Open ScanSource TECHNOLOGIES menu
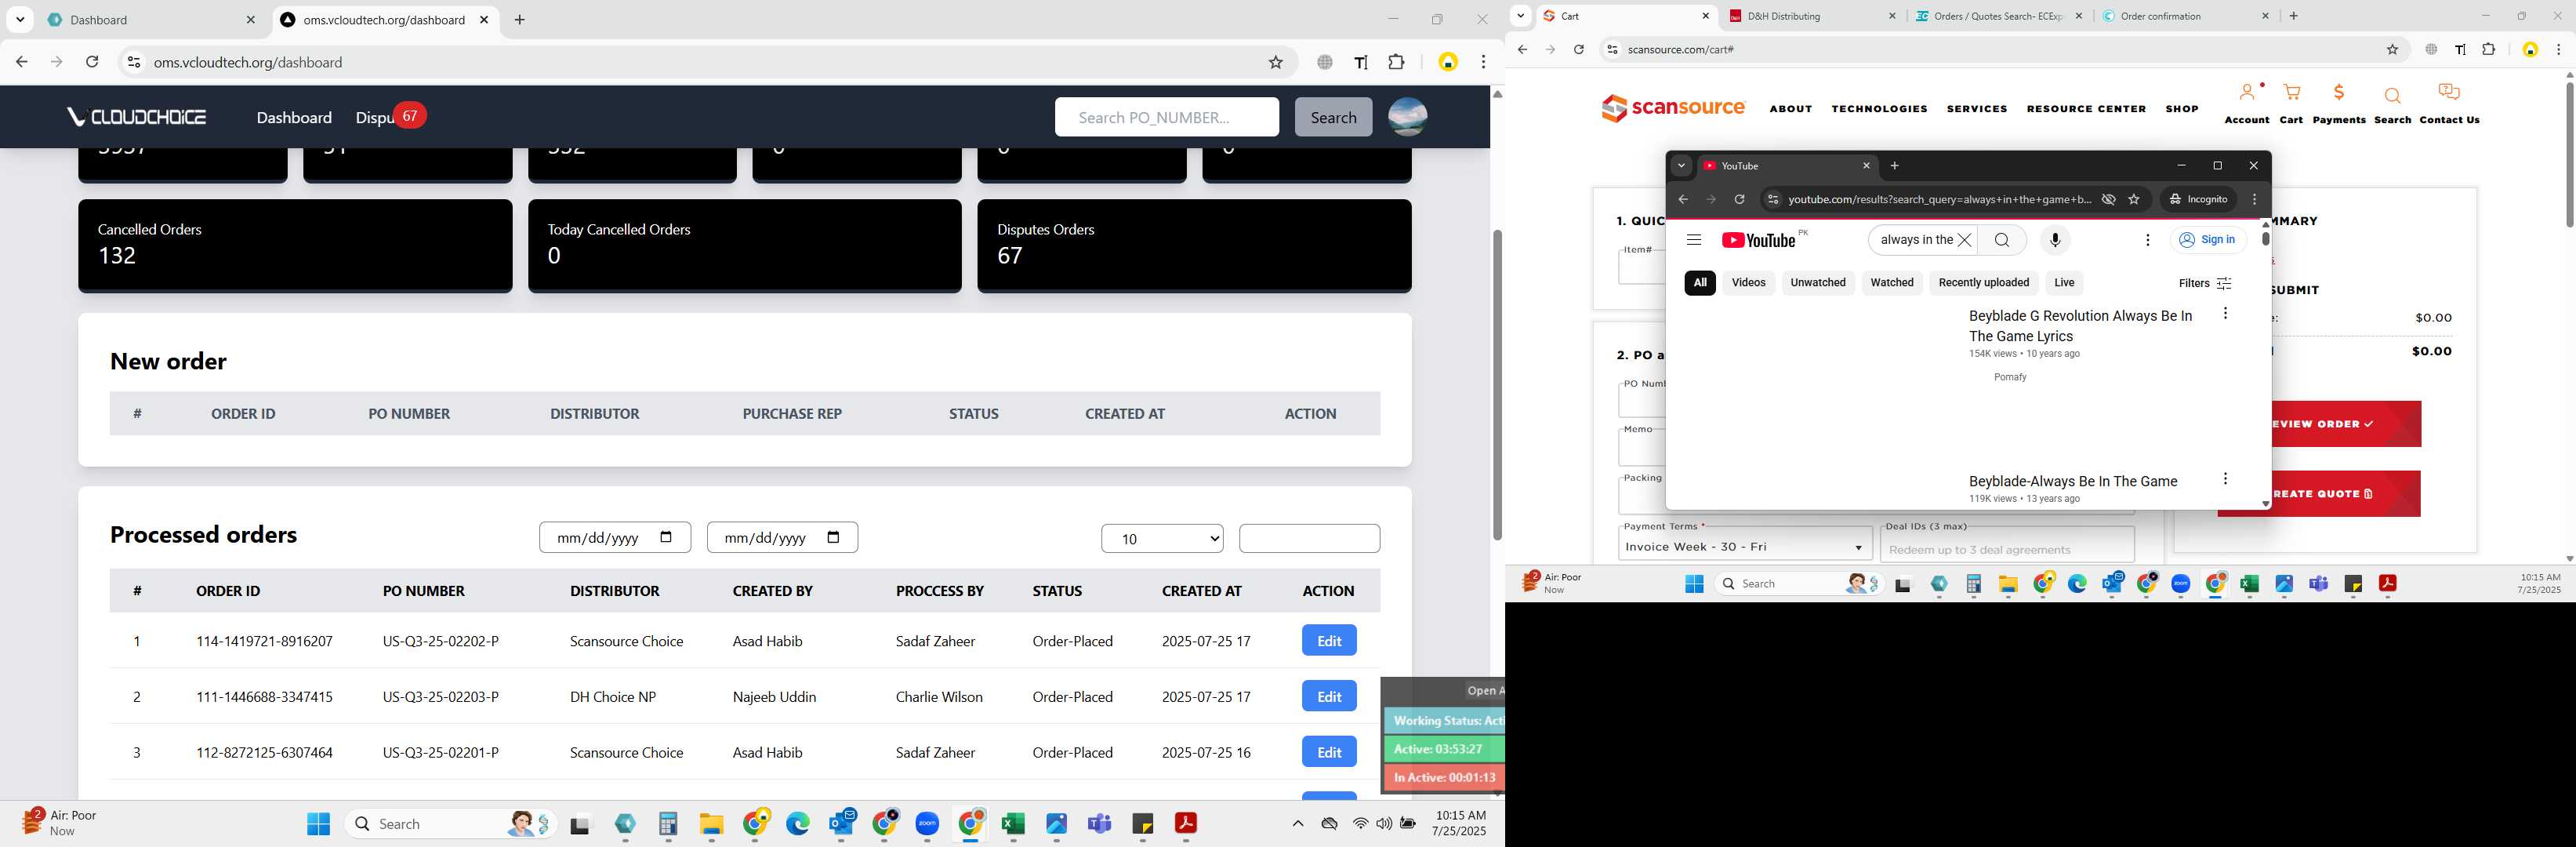Screen dimensions: 2576x847 click(1879, 109)
